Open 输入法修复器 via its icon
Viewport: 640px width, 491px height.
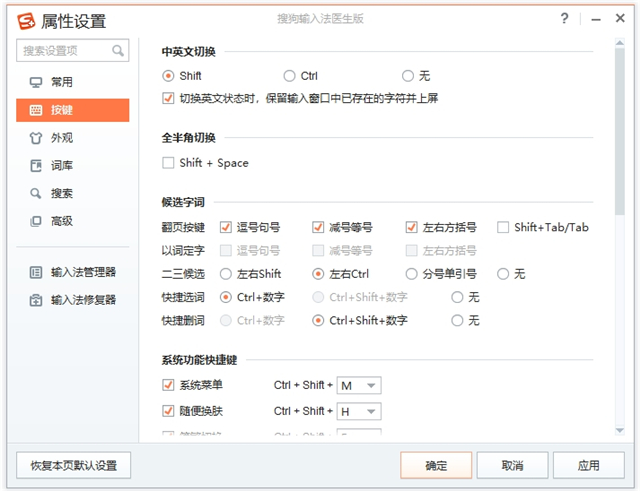coord(36,299)
